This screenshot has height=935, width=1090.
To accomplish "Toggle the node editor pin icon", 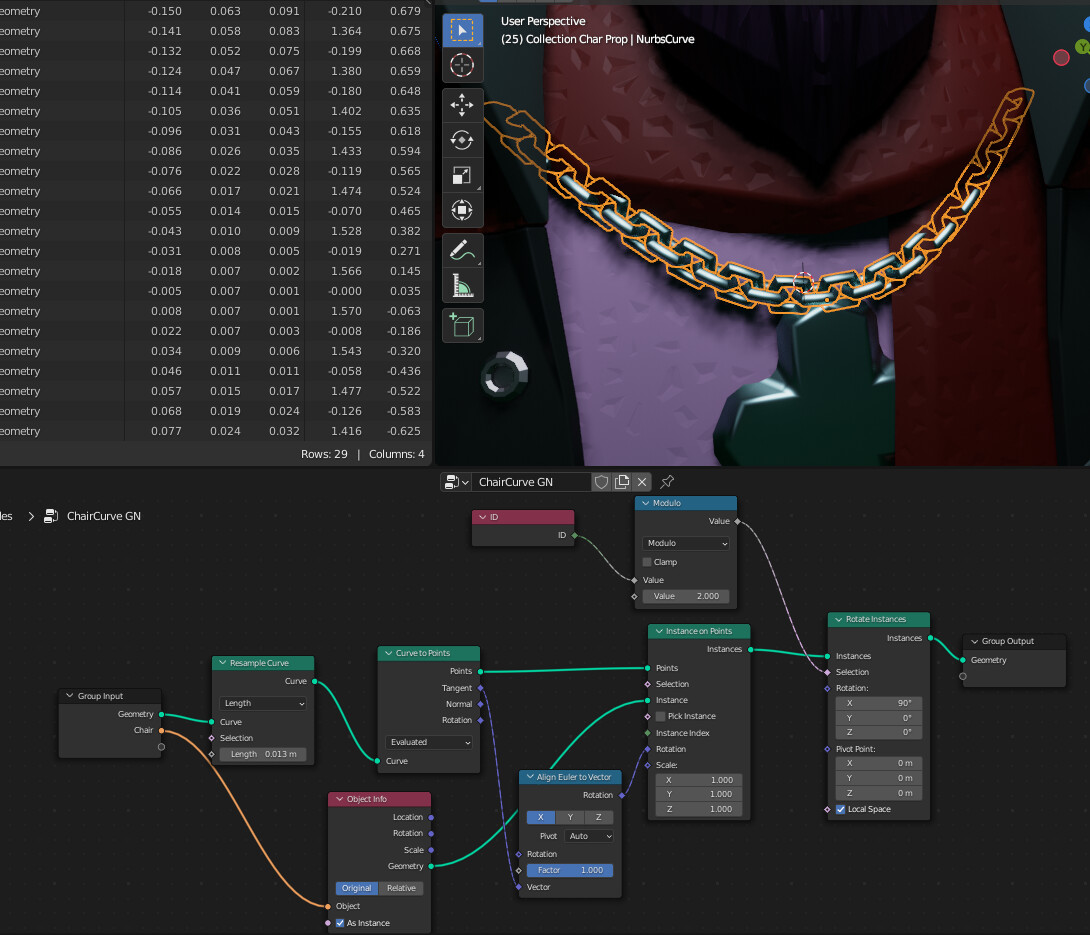I will pos(667,482).
